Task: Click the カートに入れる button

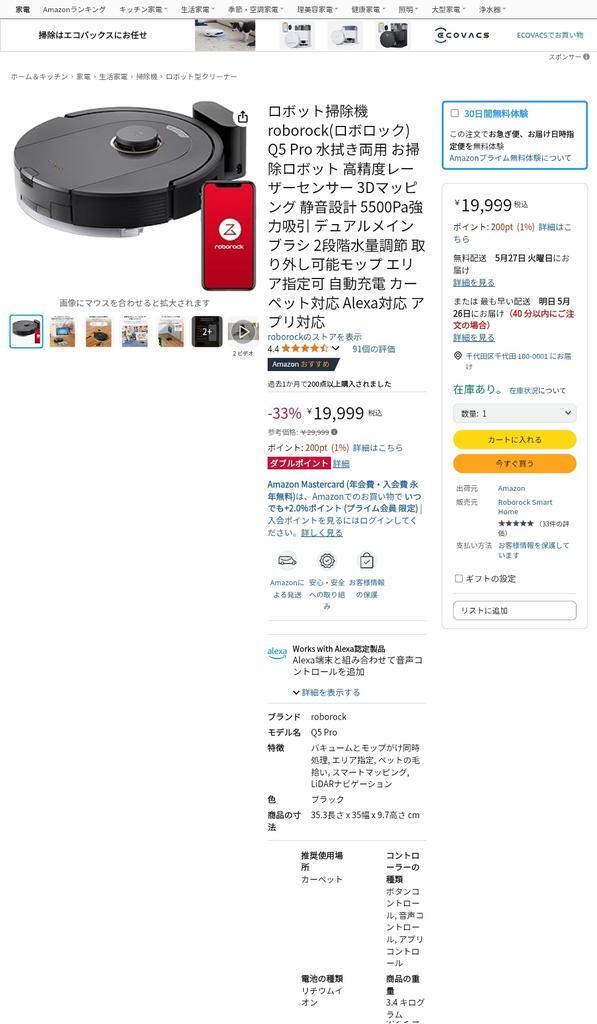Action: (515, 440)
